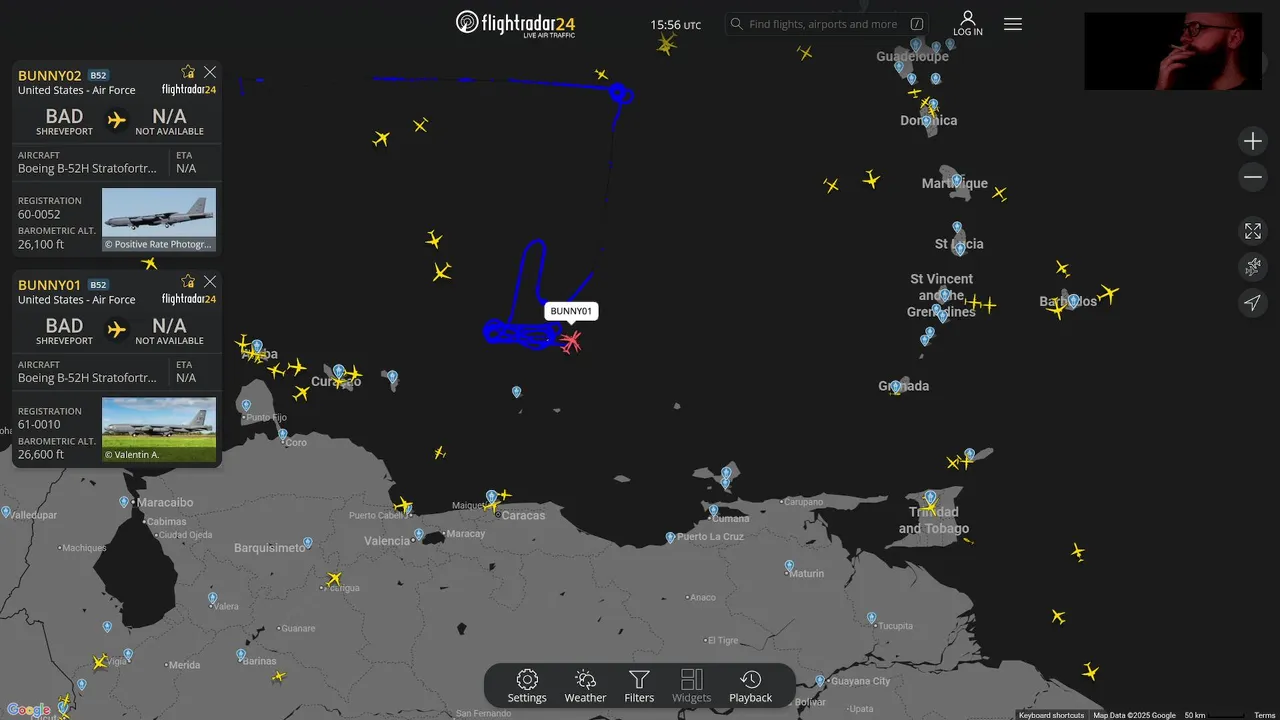Click the Google logo on the map

(28, 710)
